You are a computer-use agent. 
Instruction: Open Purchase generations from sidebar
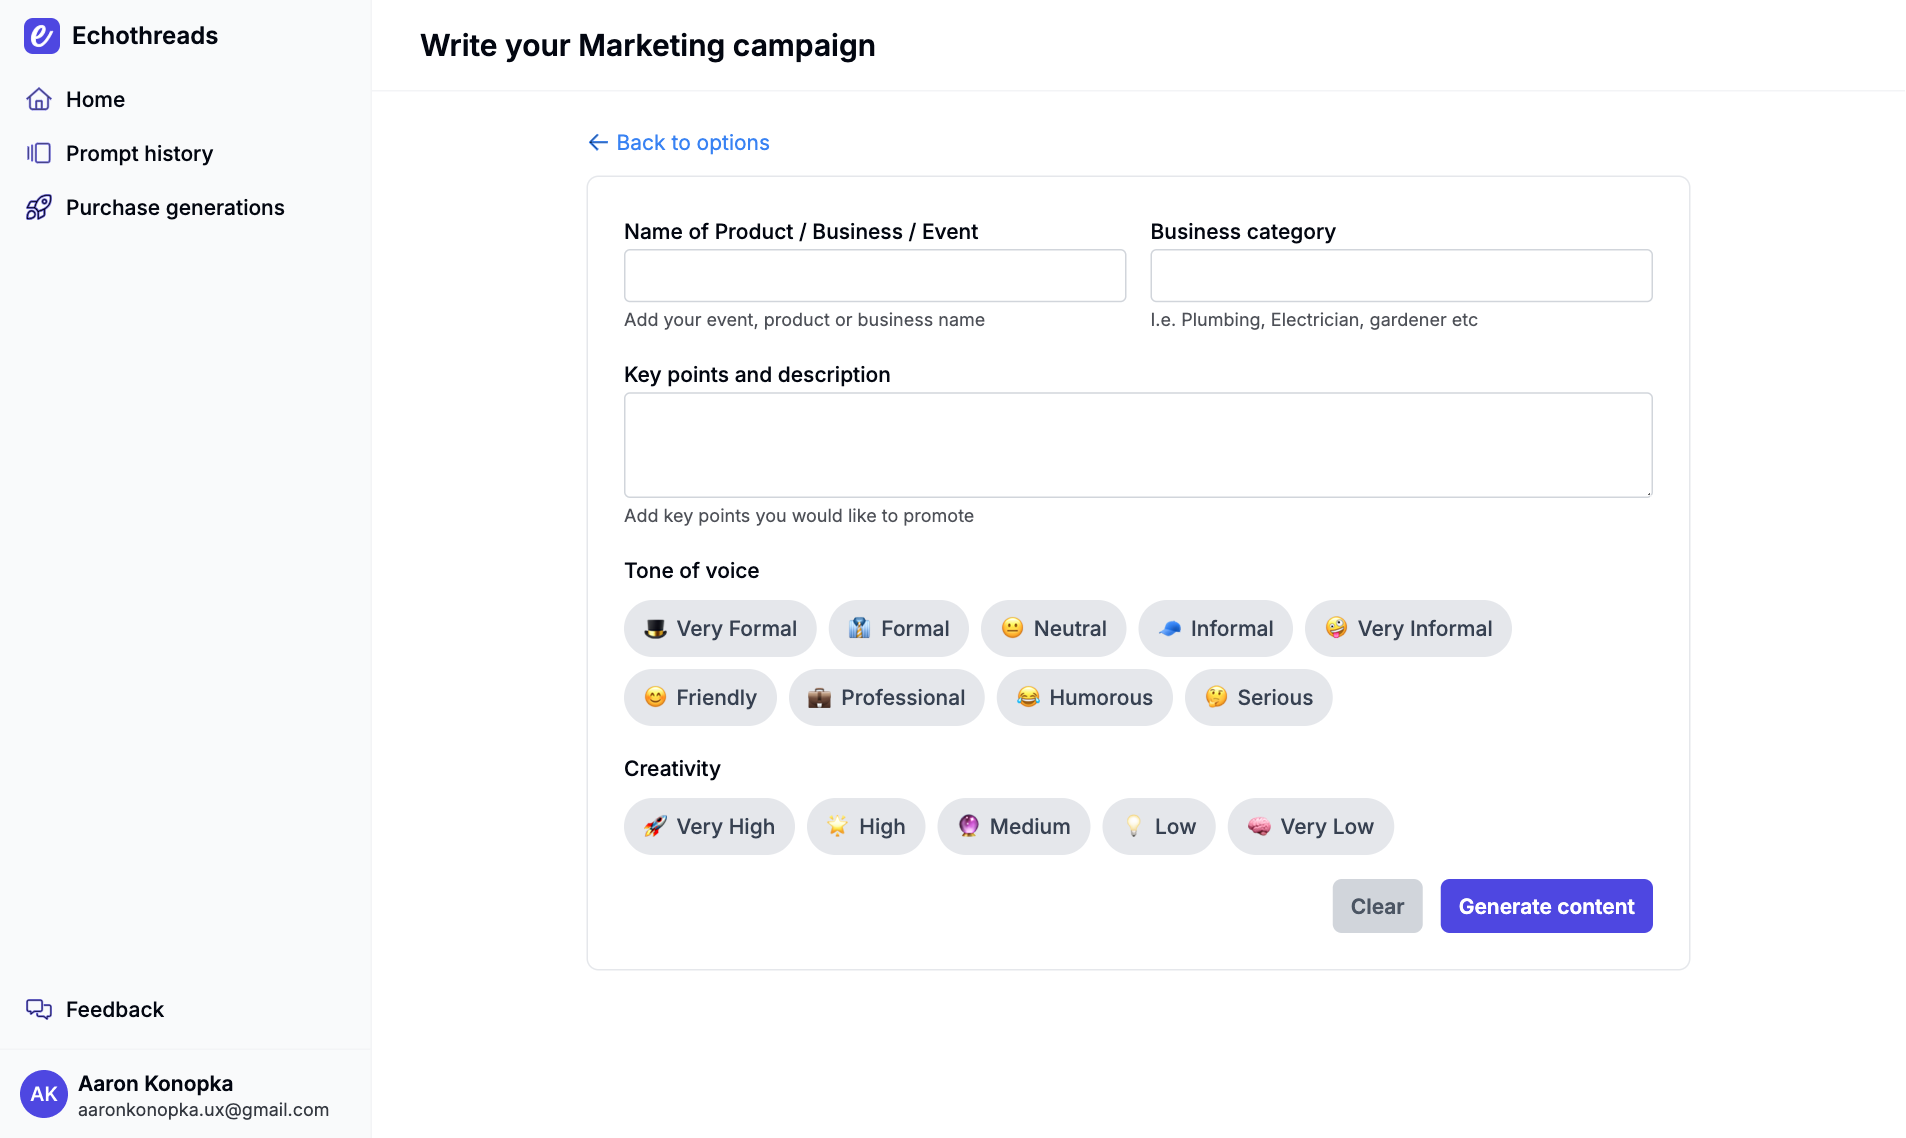coord(175,207)
